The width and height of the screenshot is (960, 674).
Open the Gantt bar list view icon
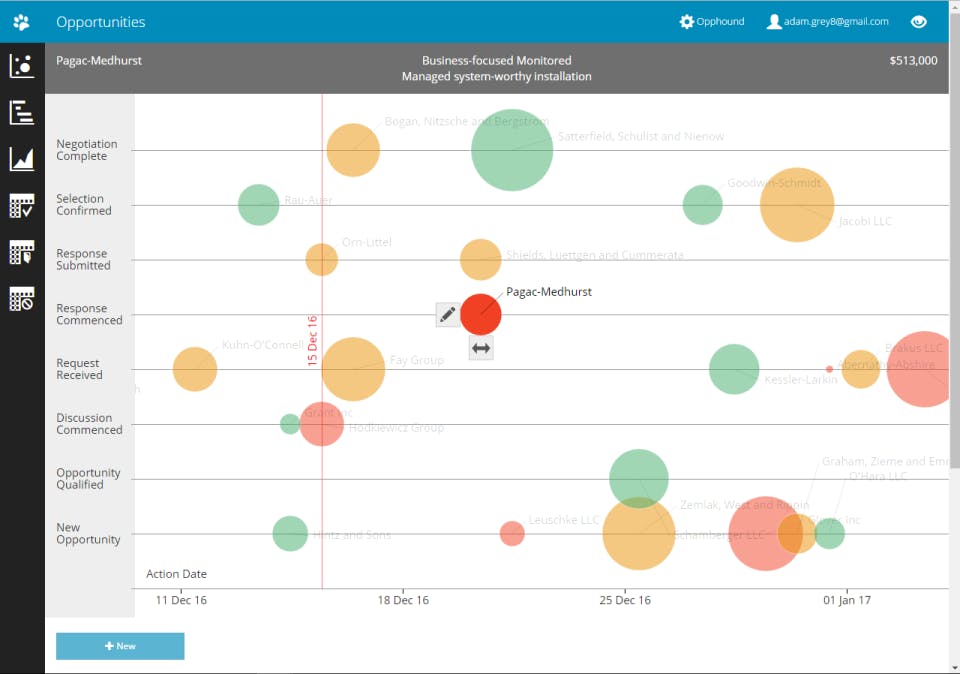coord(22,113)
